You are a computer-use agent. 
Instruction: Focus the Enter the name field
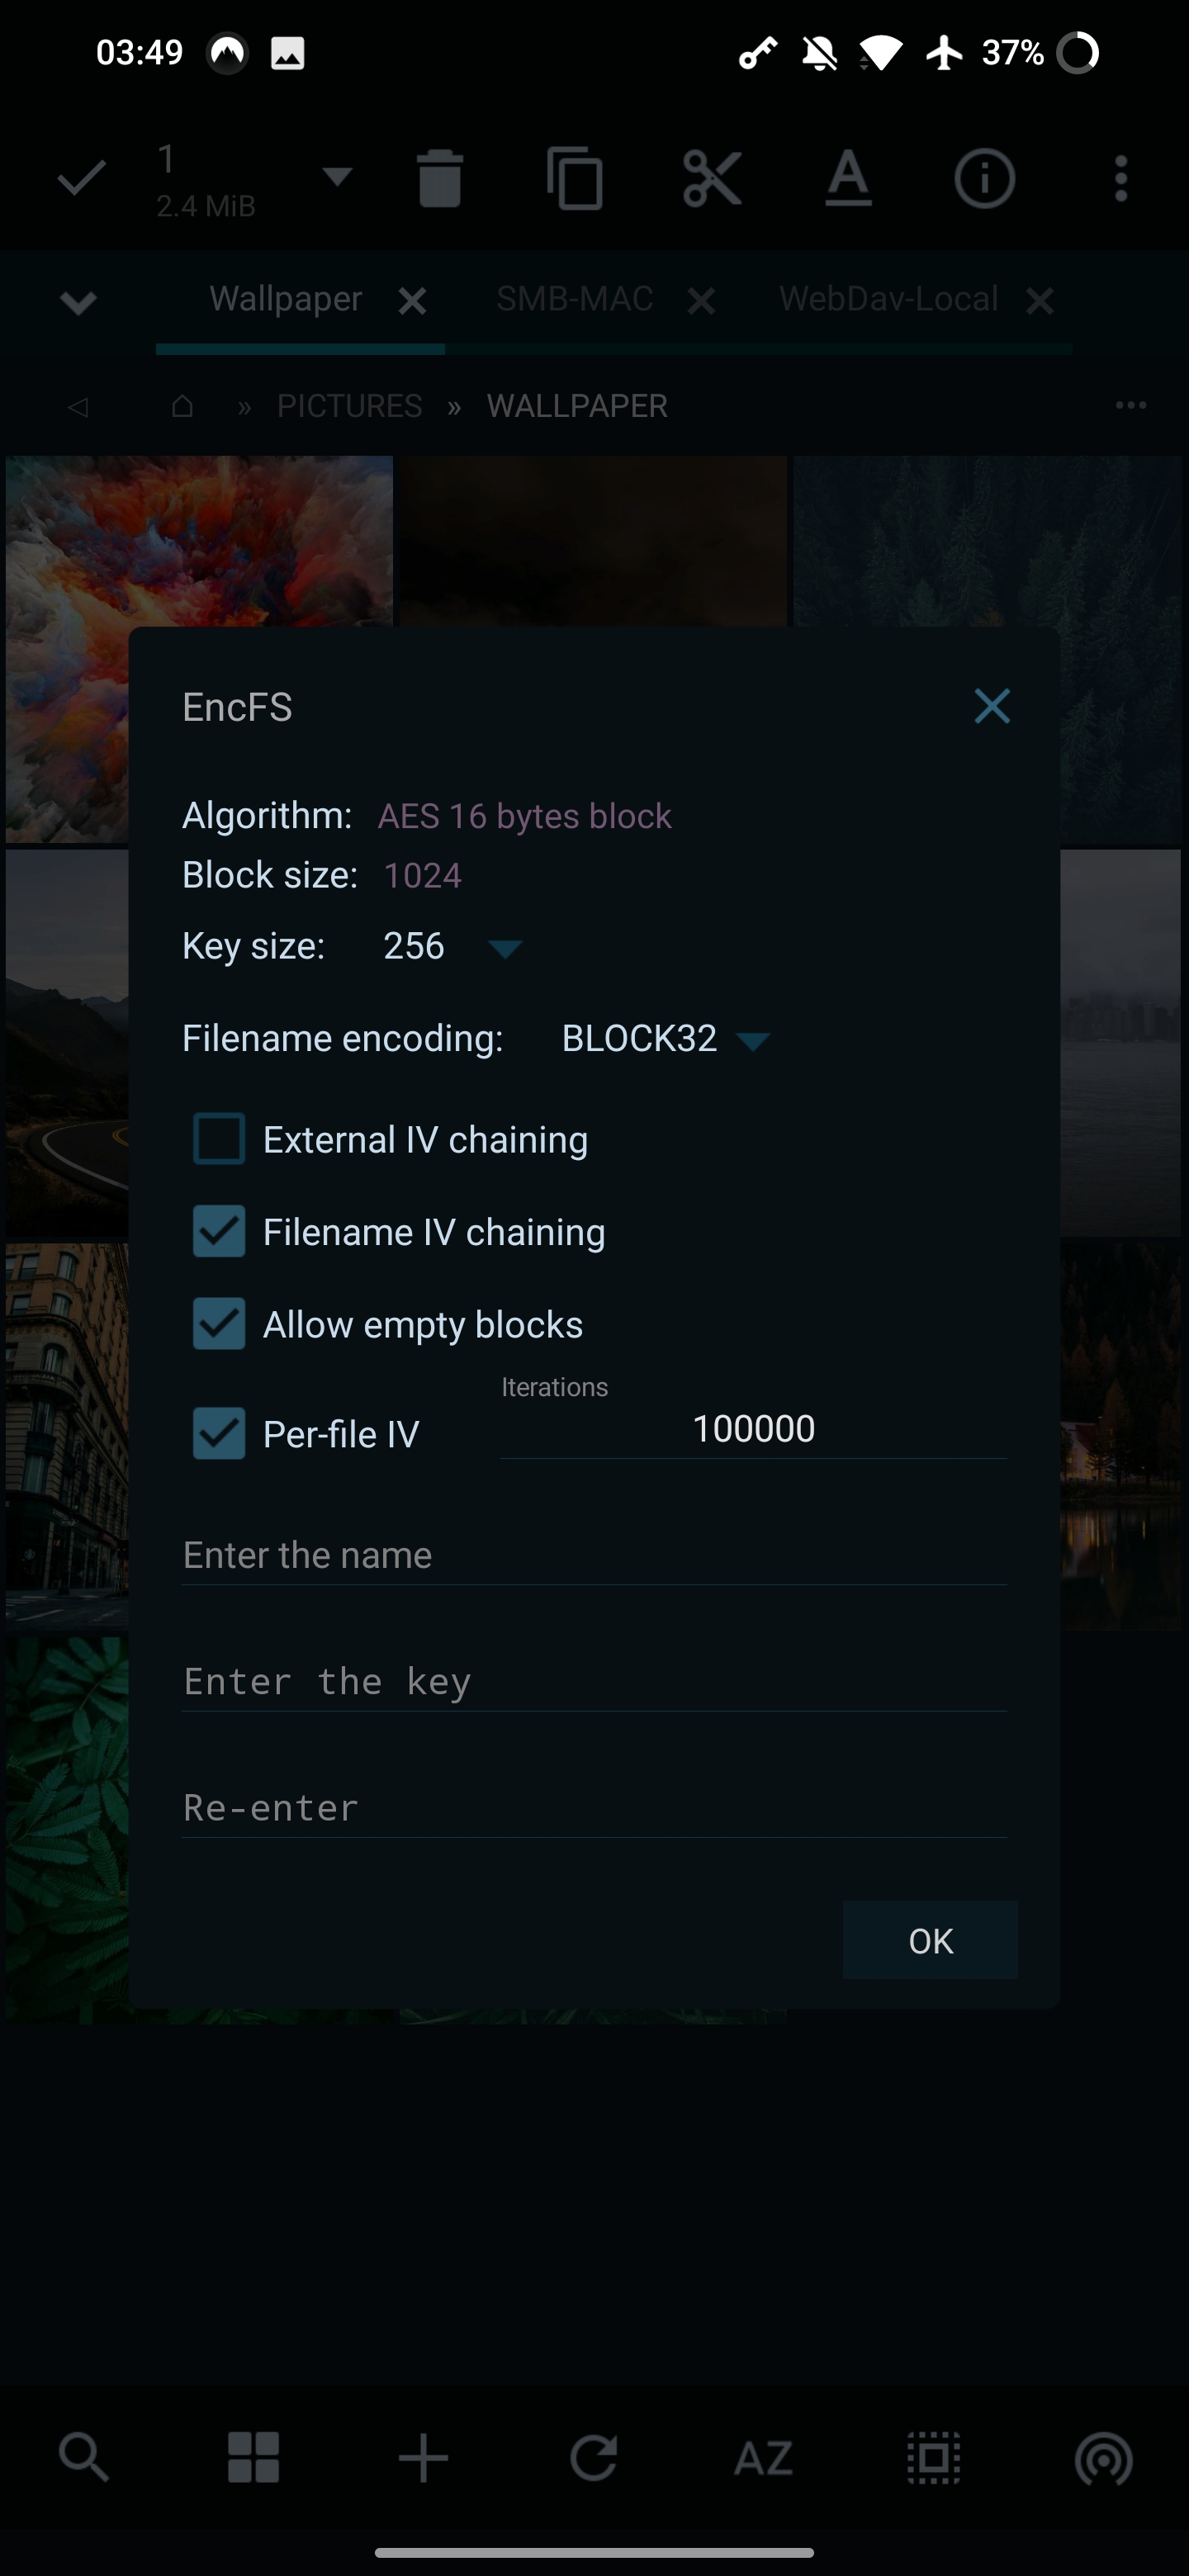pos(594,1555)
